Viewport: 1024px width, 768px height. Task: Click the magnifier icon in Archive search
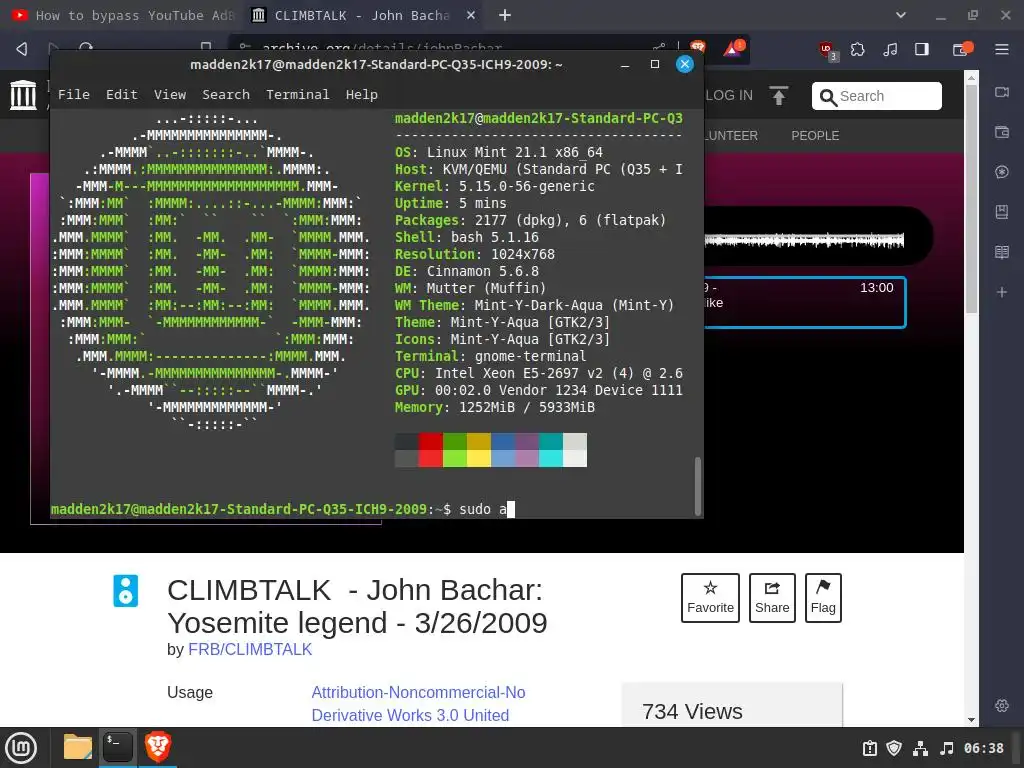[x=828, y=97]
